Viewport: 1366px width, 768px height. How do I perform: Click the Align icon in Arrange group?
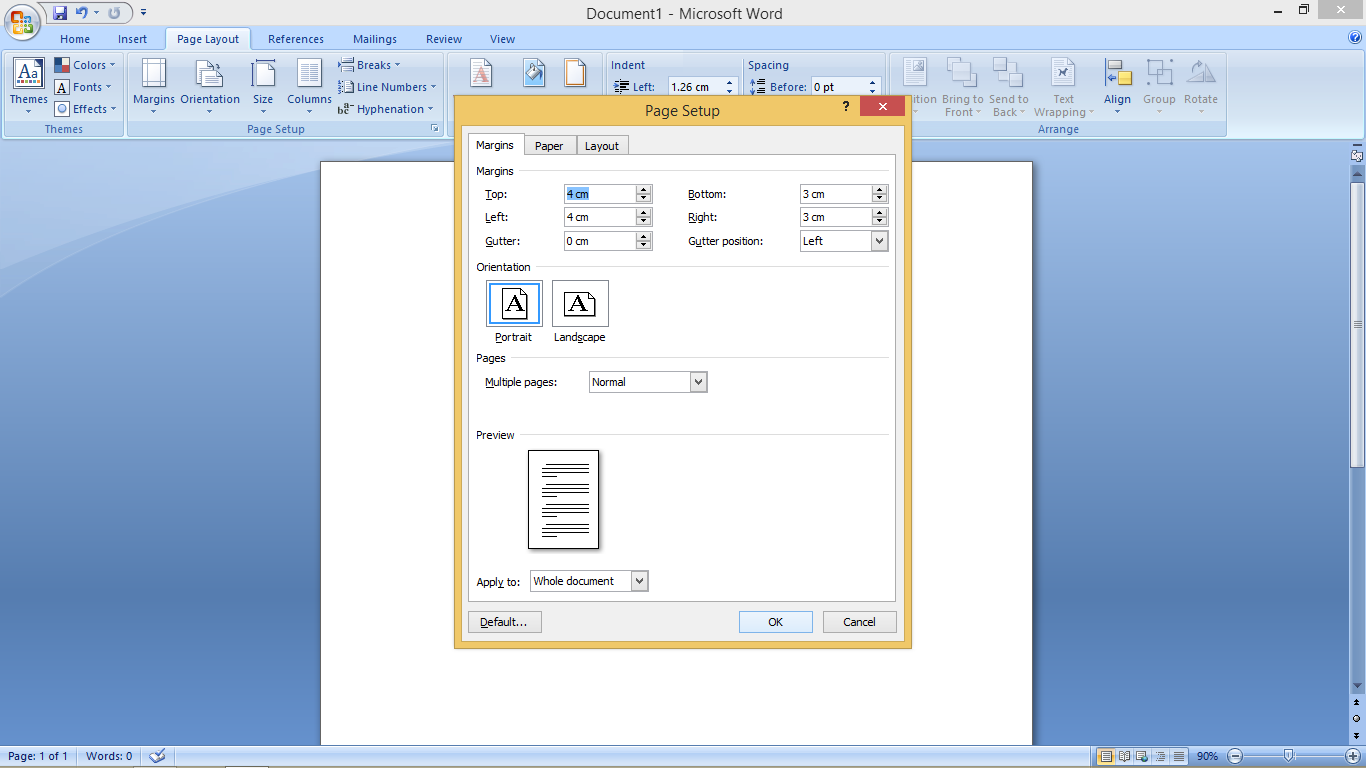point(1117,86)
